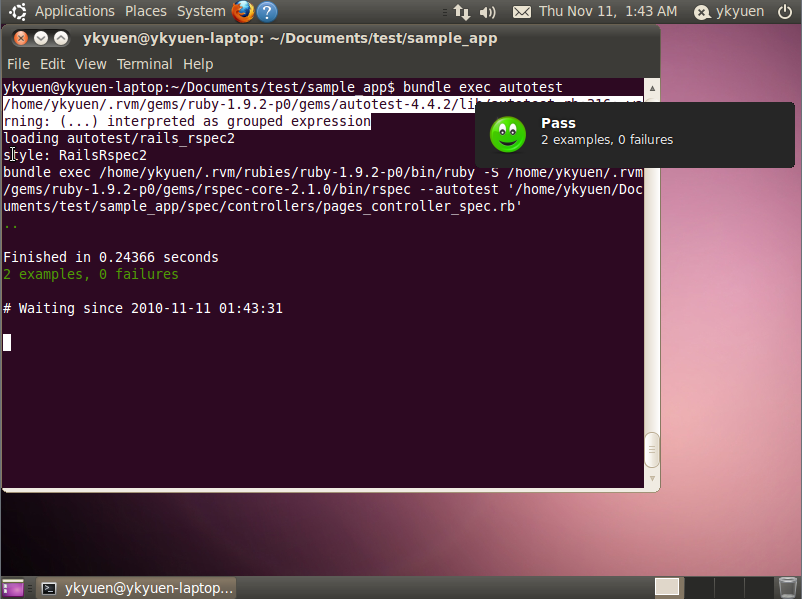Open the sound volume indicator
The image size is (802, 599).
click(488, 12)
